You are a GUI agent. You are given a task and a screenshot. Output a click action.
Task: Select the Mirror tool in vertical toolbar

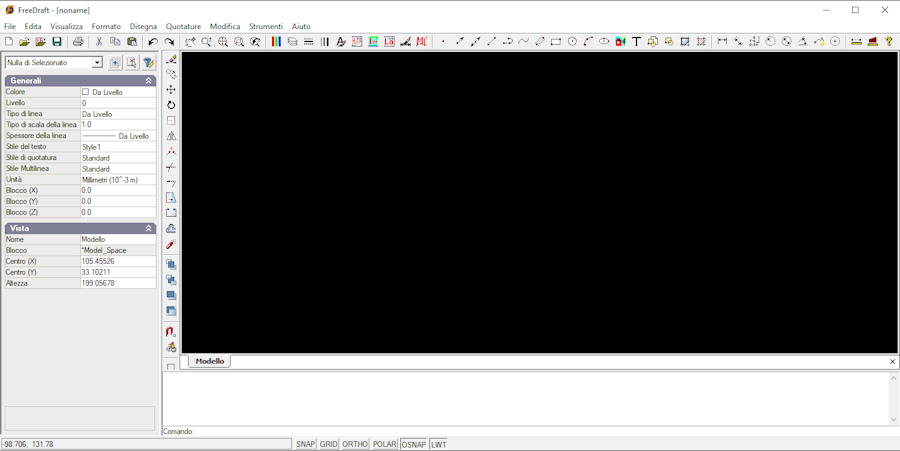point(171,136)
